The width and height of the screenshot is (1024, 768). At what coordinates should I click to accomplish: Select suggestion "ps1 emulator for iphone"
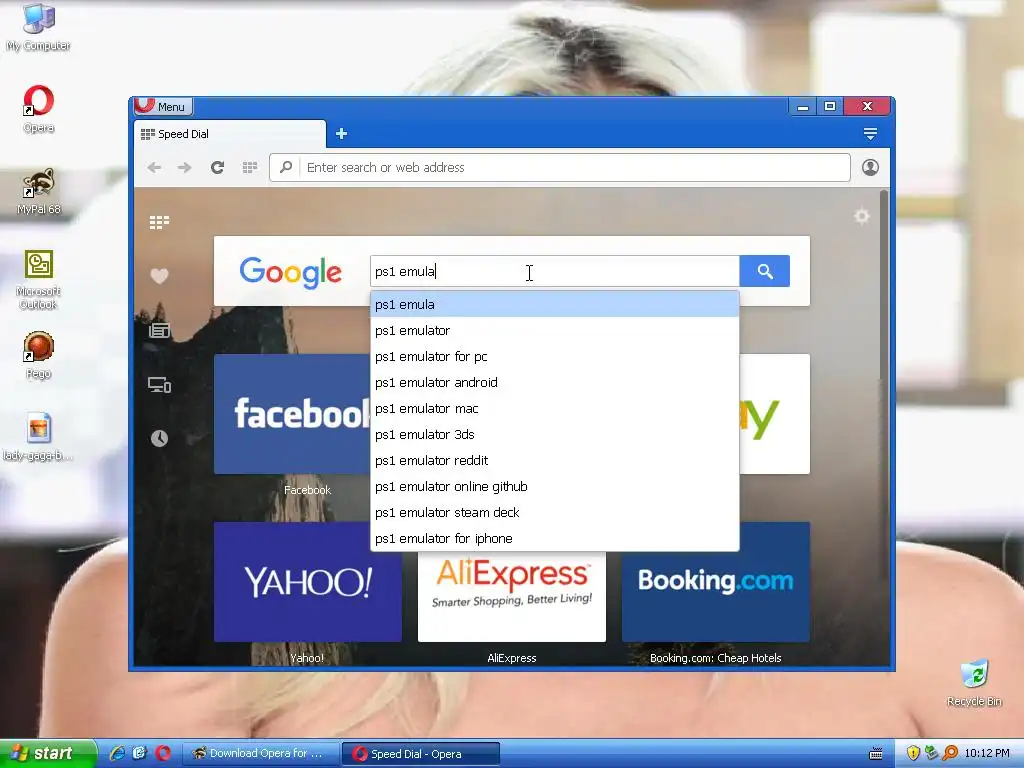click(x=554, y=539)
